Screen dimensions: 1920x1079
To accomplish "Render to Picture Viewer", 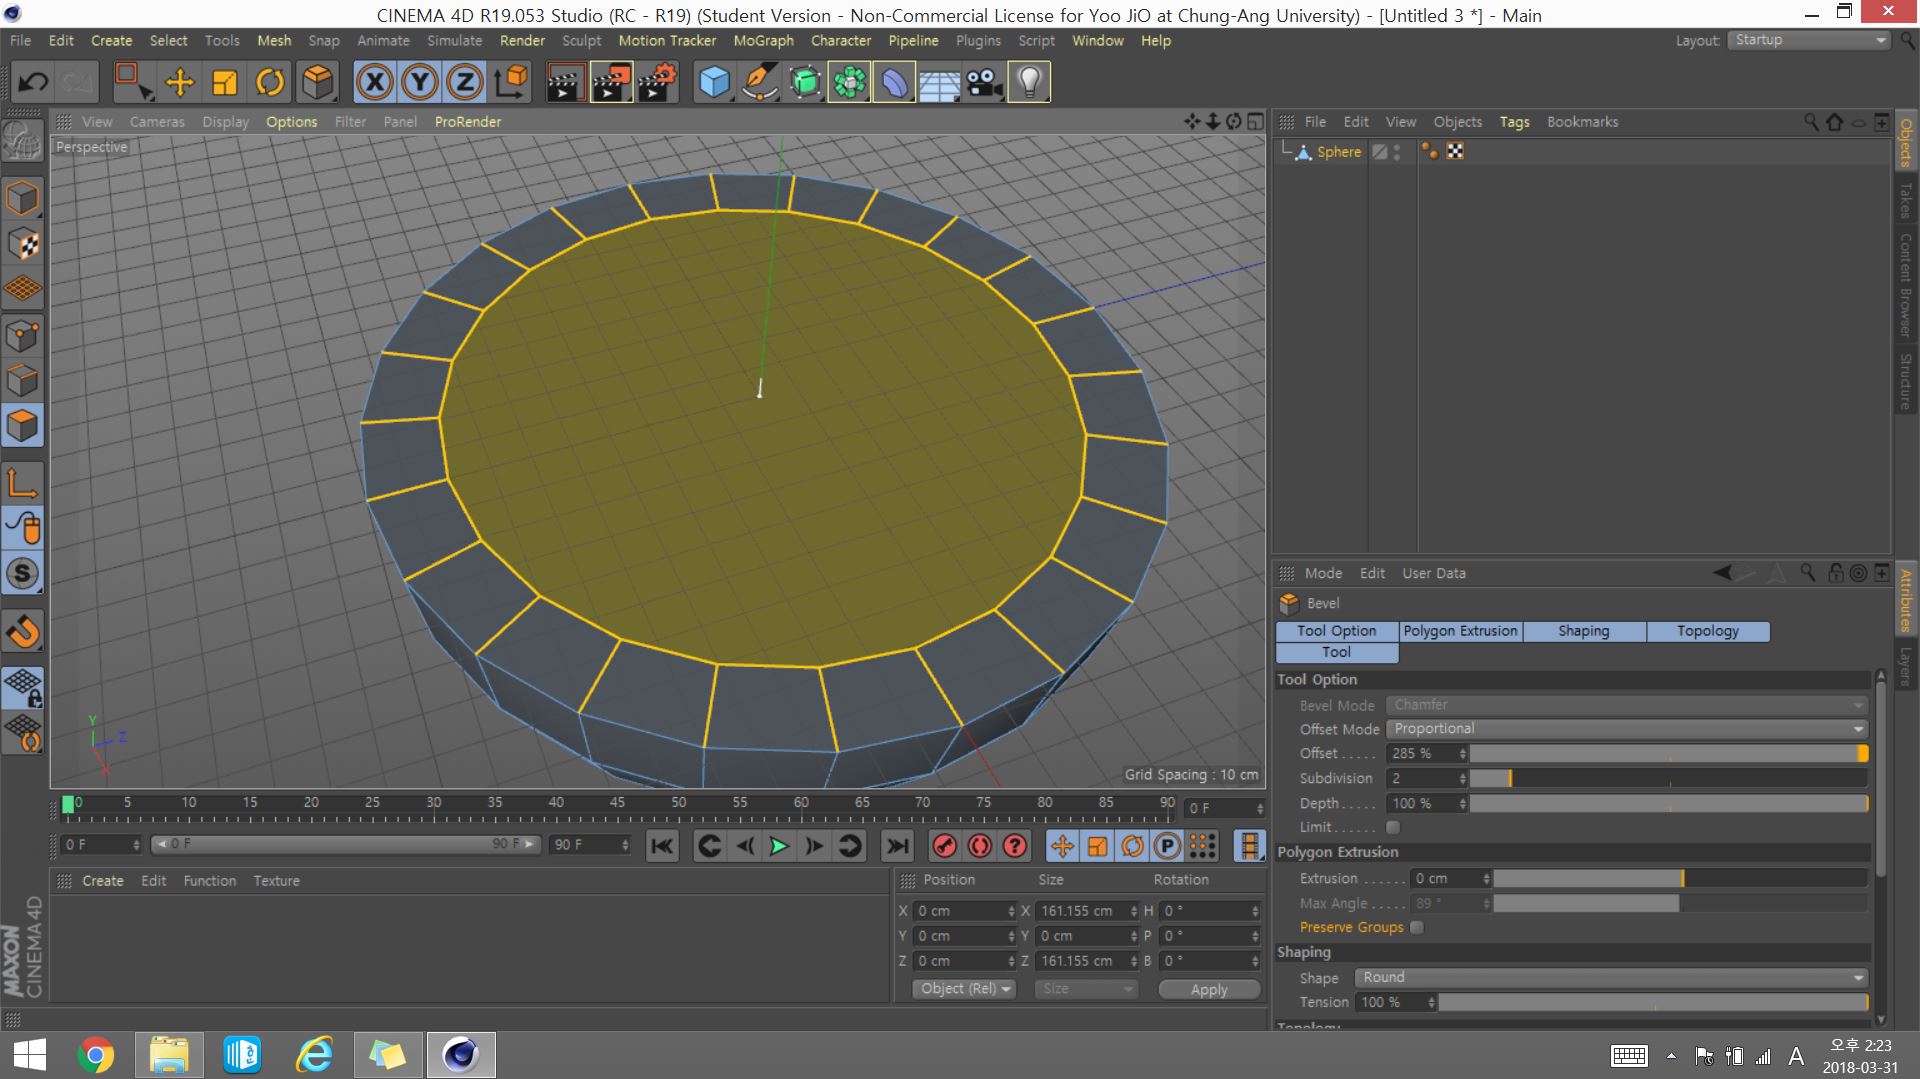I will tap(612, 82).
